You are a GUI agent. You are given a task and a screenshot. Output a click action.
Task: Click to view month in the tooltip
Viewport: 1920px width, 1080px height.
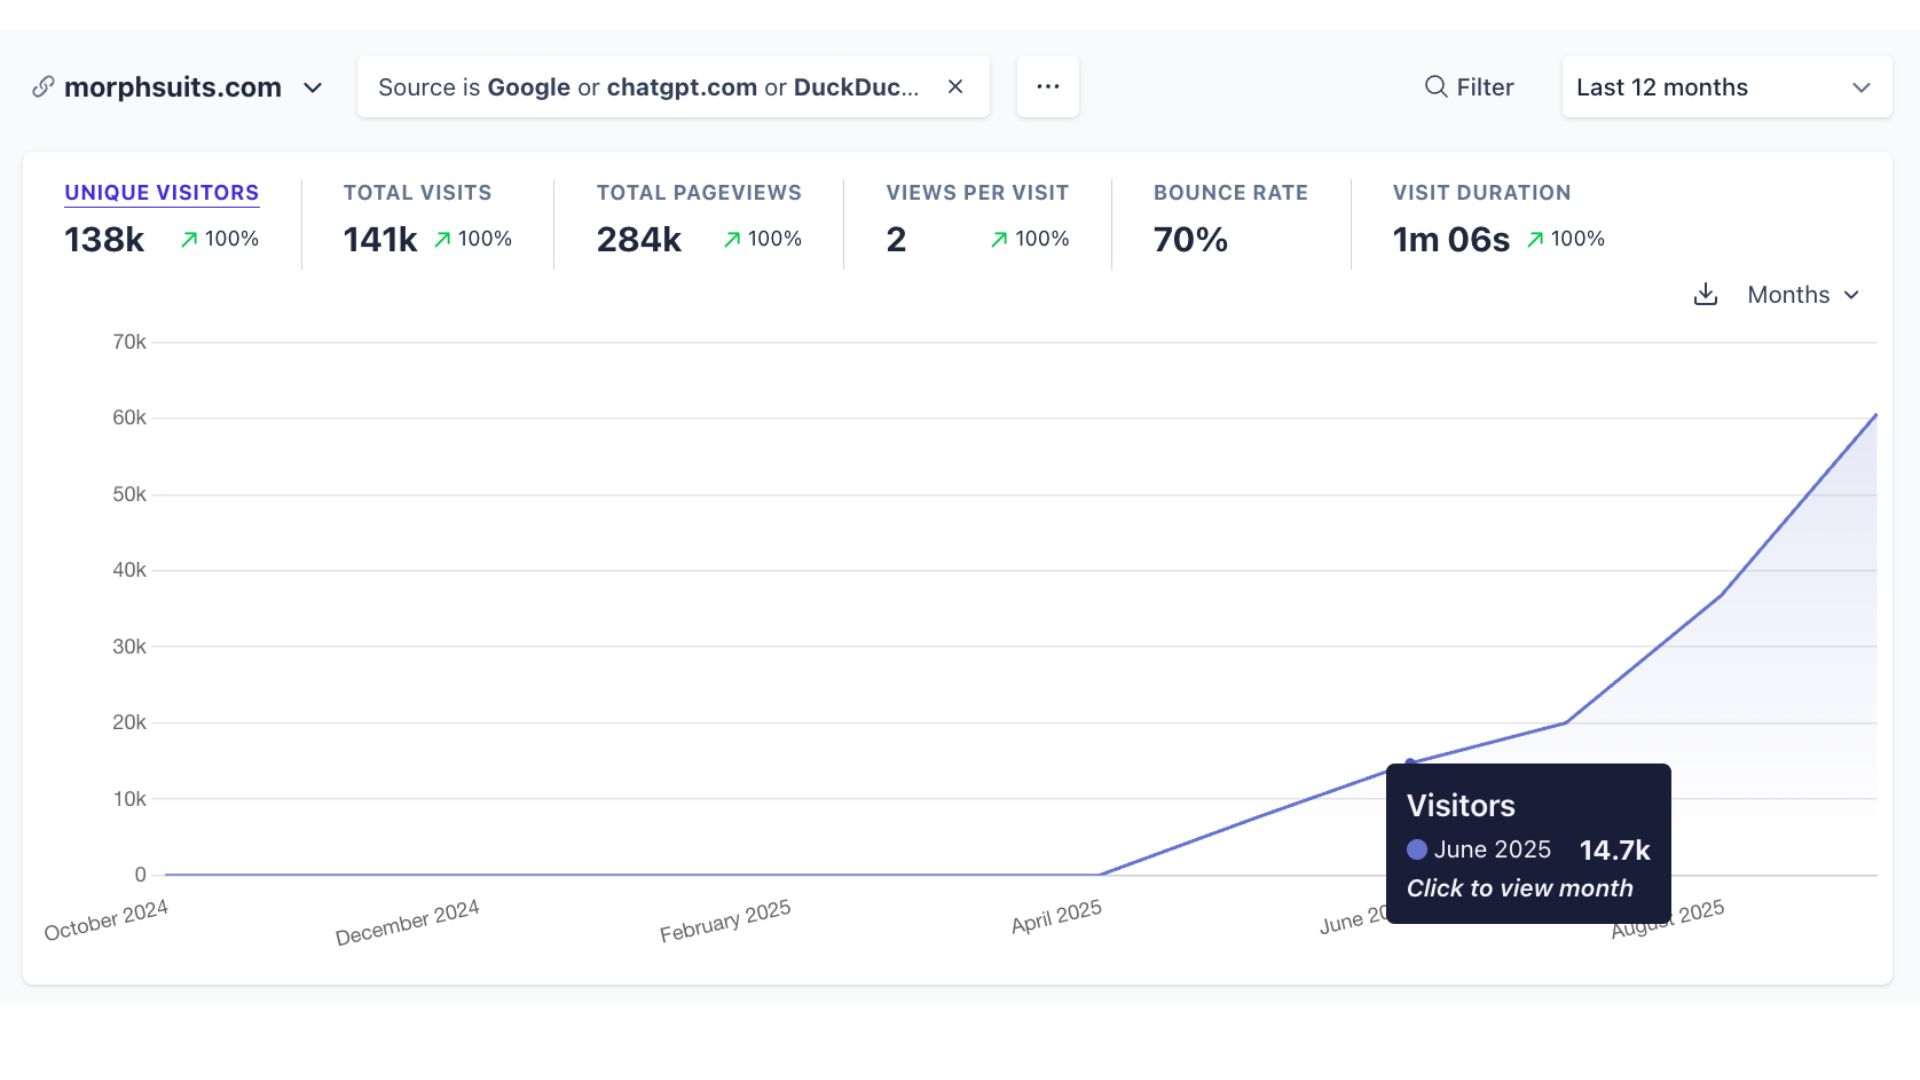1520,888
